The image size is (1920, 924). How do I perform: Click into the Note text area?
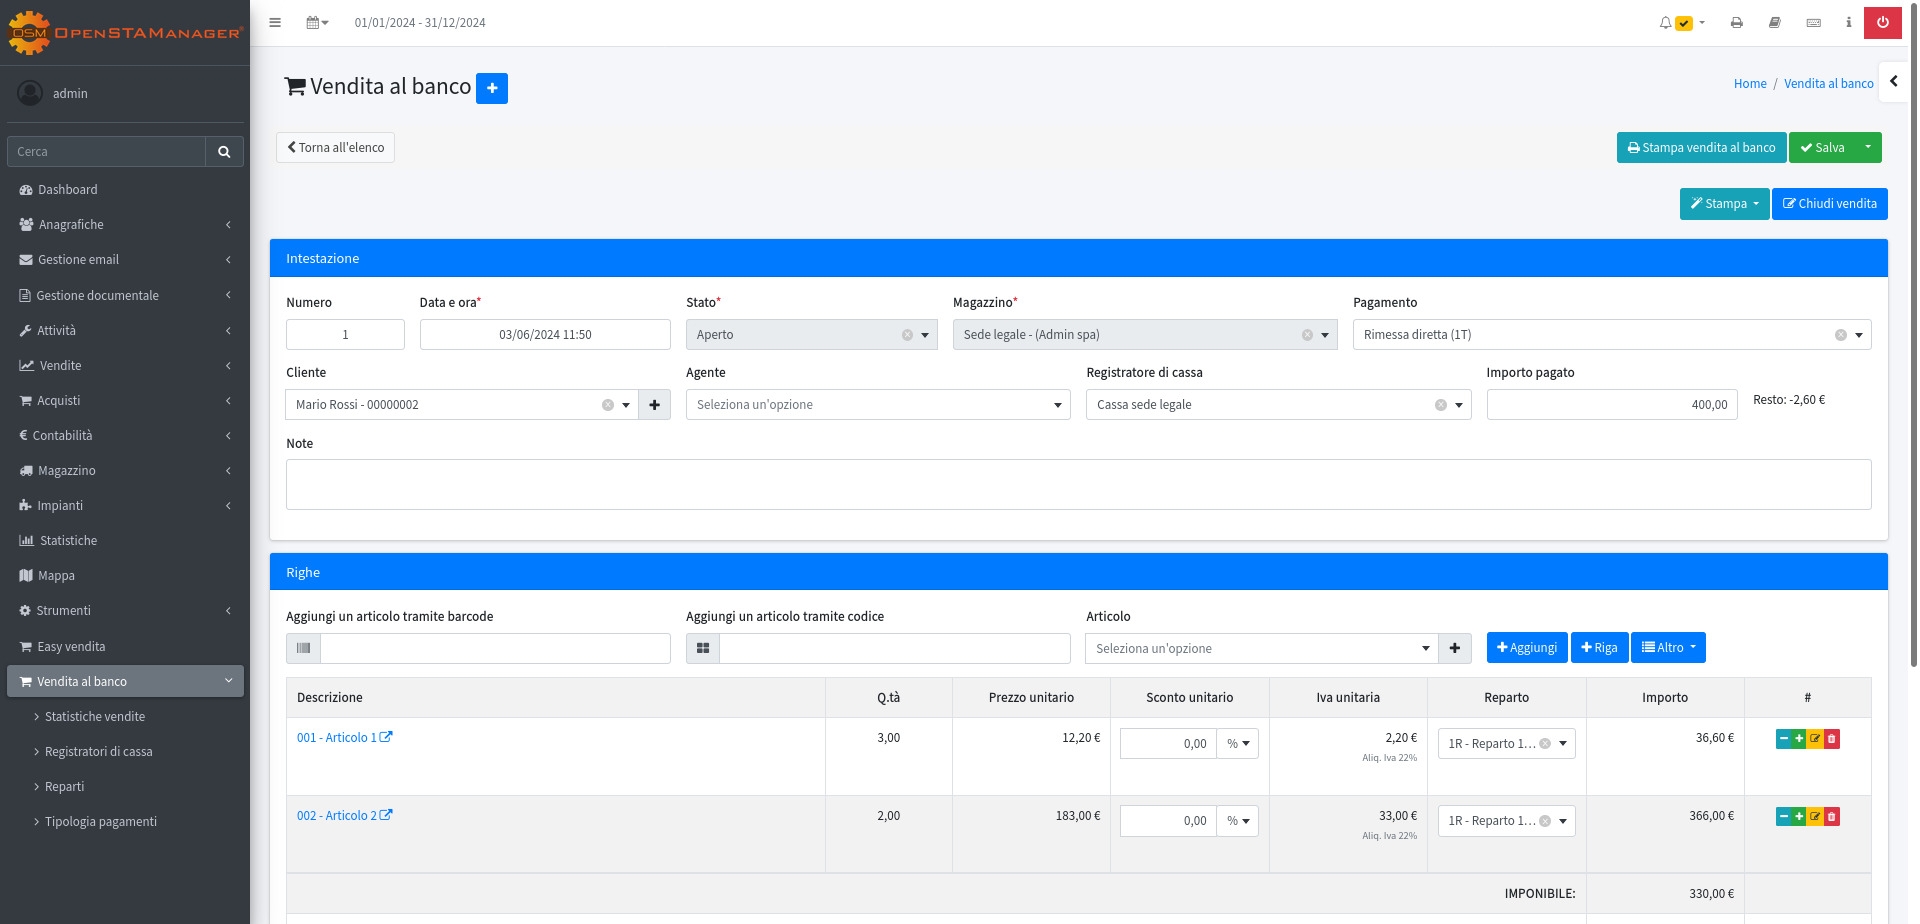coord(1078,485)
